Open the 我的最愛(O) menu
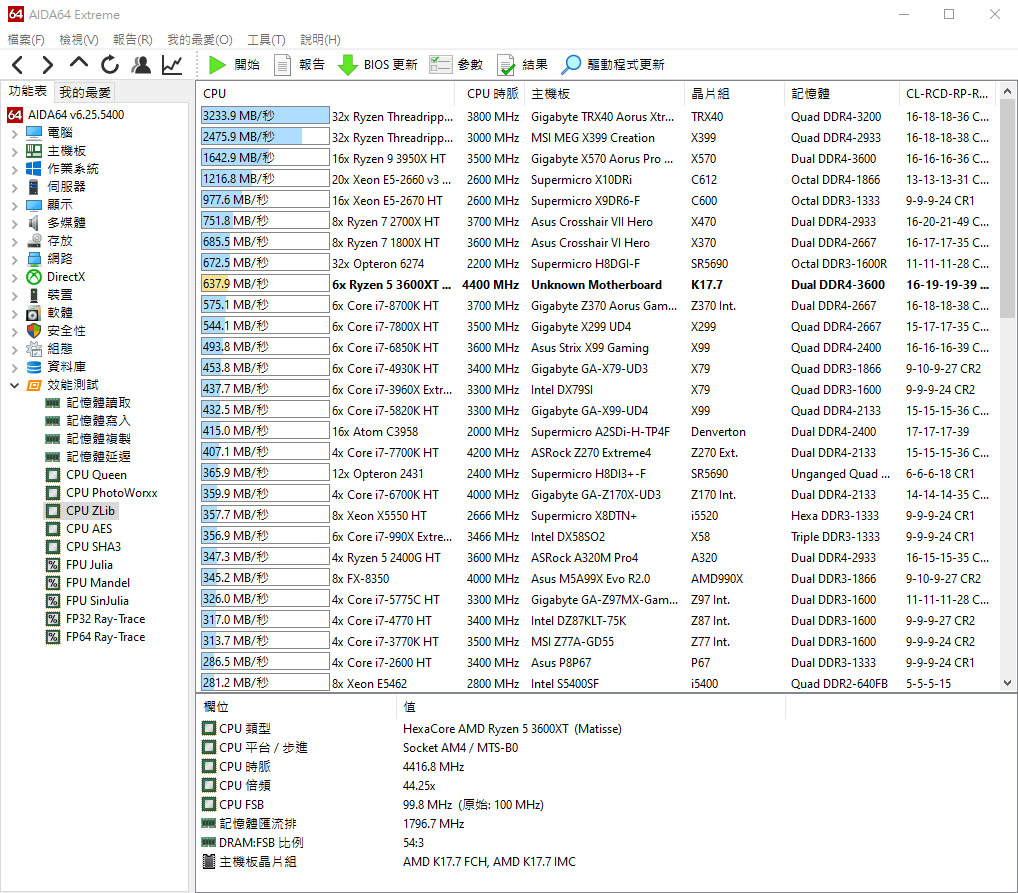Viewport: 1018px width, 893px height. click(x=199, y=40)
